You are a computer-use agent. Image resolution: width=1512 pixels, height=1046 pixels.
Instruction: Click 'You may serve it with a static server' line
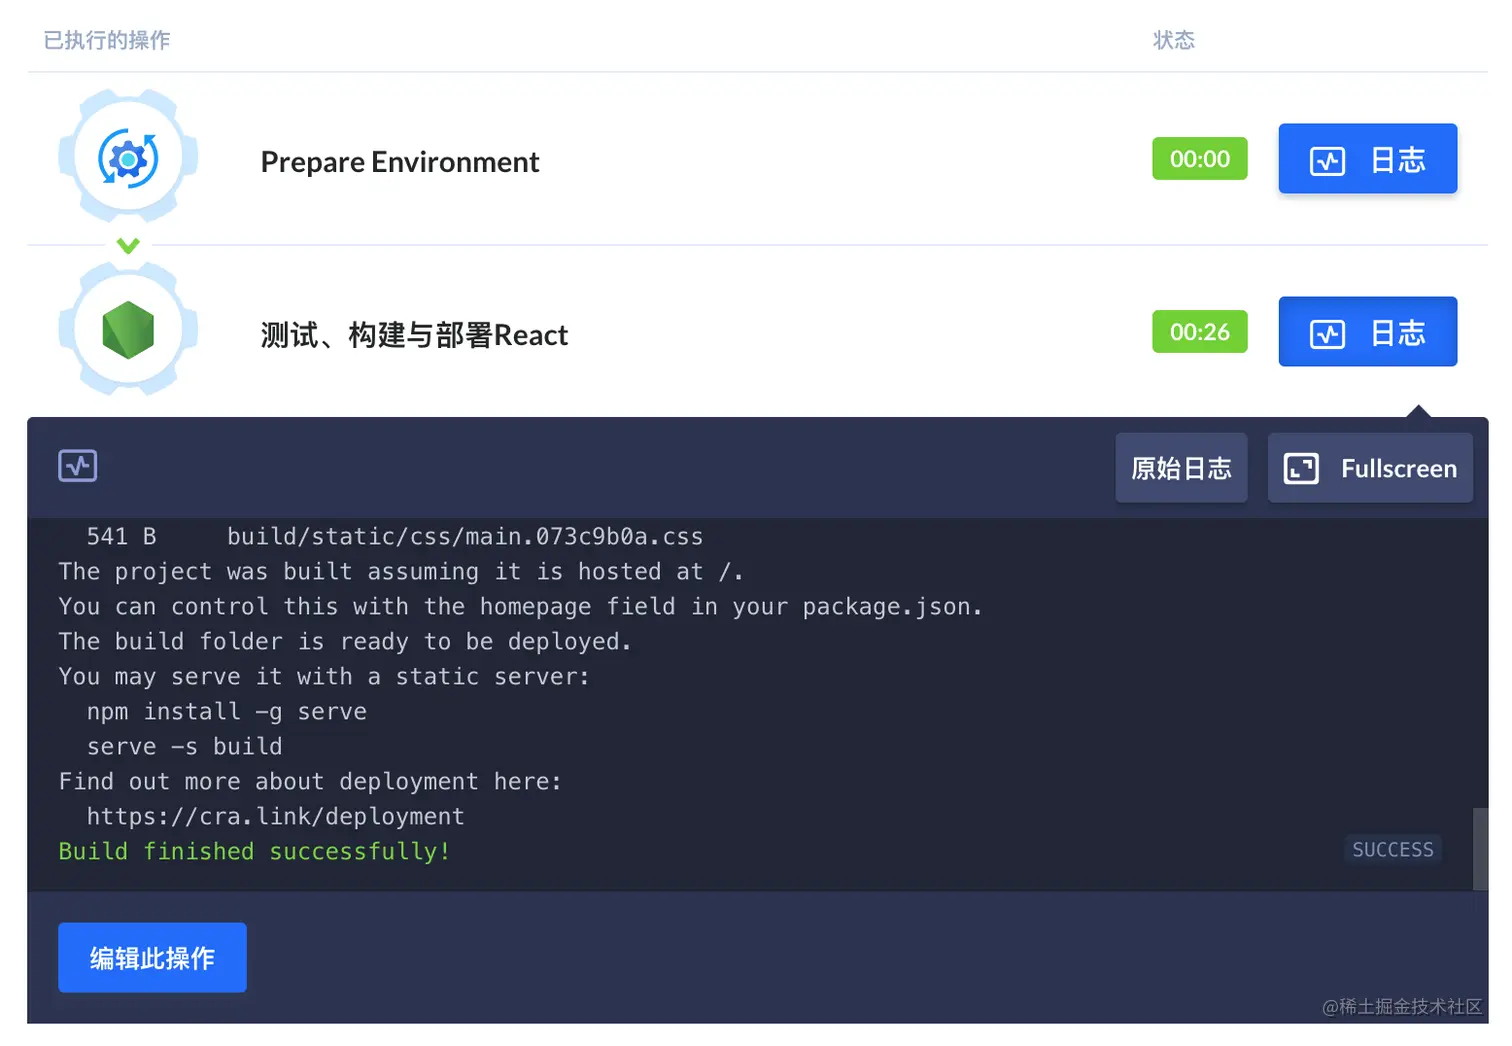pos(324,677)
